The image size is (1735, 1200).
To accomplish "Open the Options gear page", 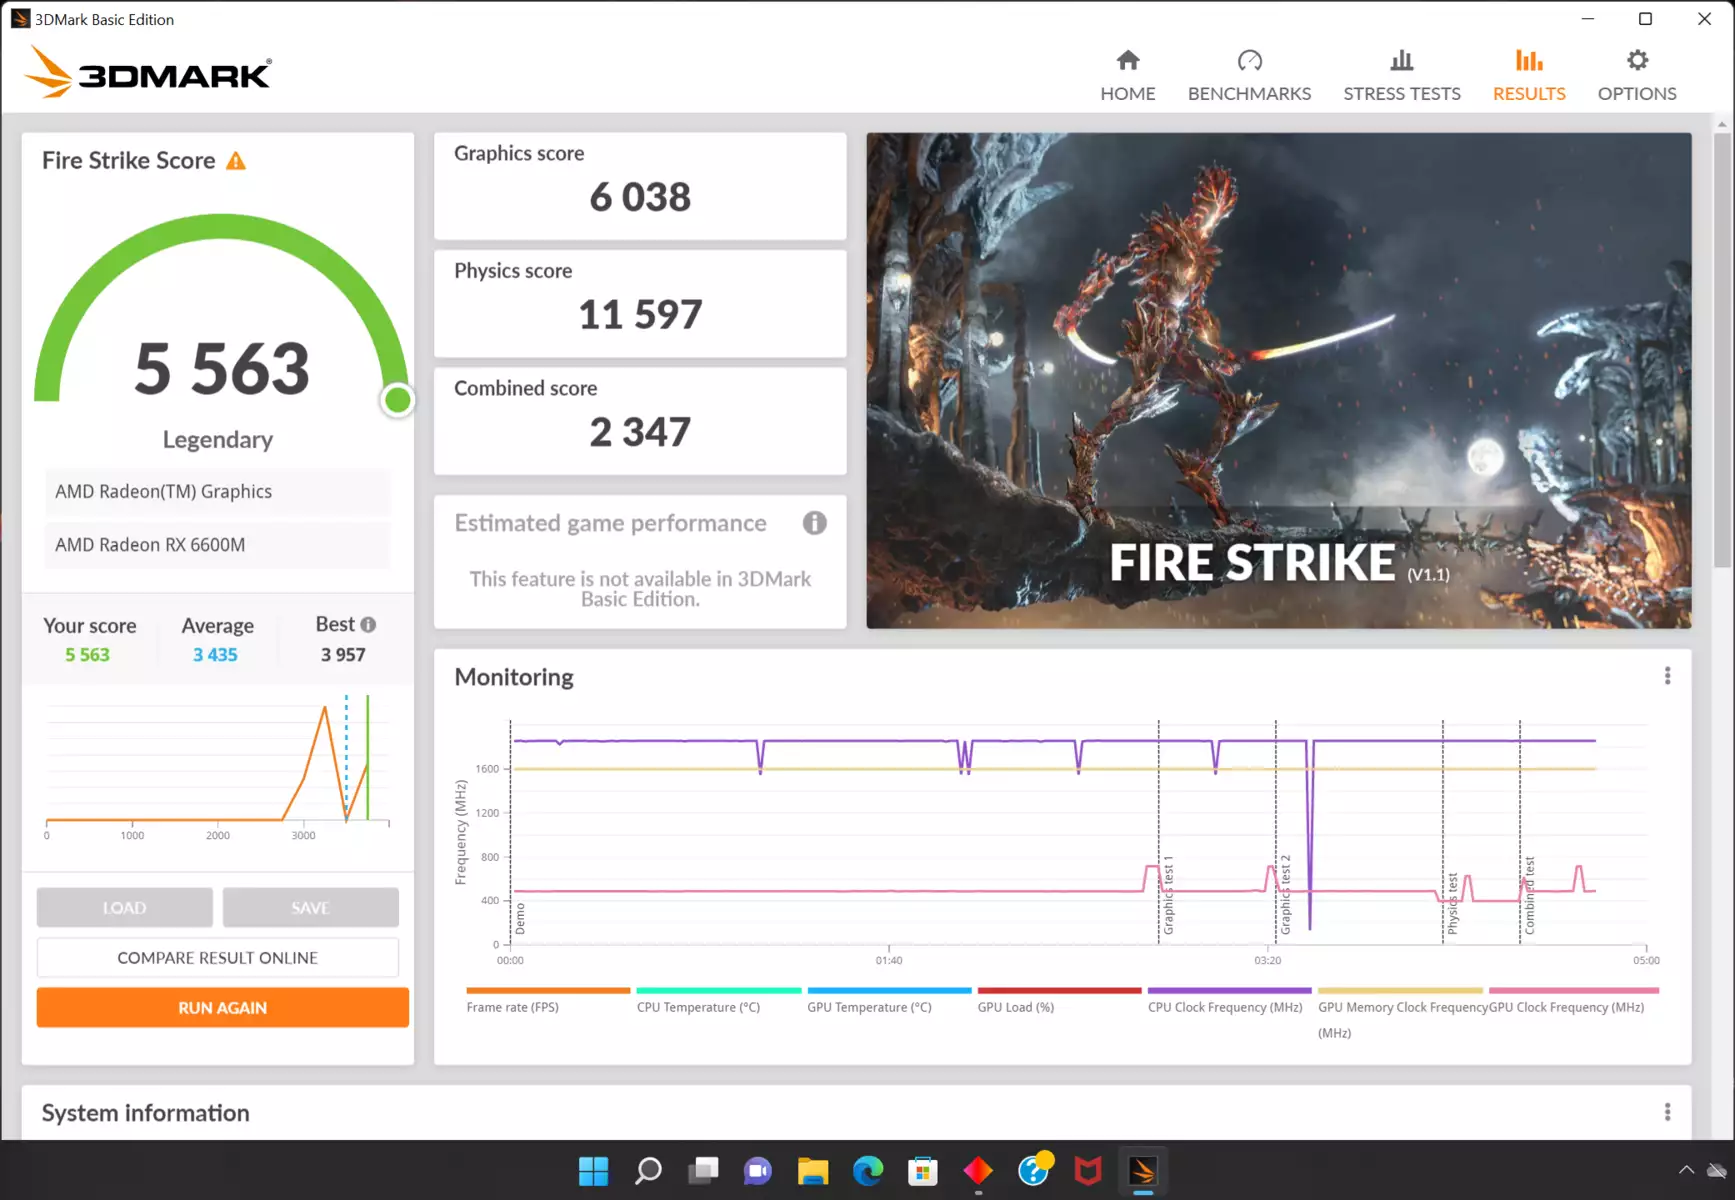I will point(1636,76).
